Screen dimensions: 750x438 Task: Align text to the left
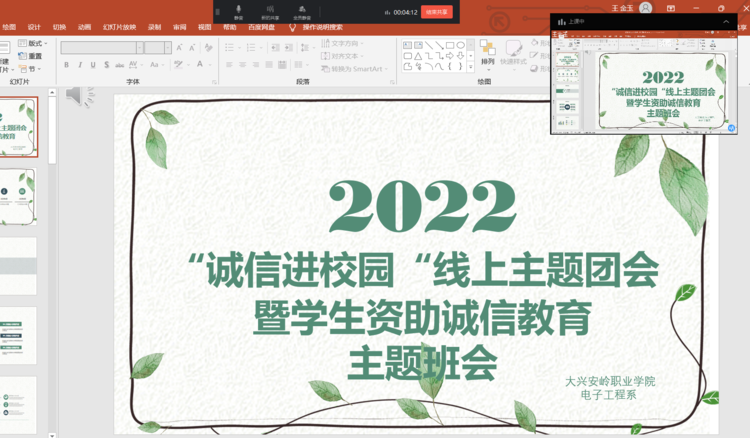point(229,65)
